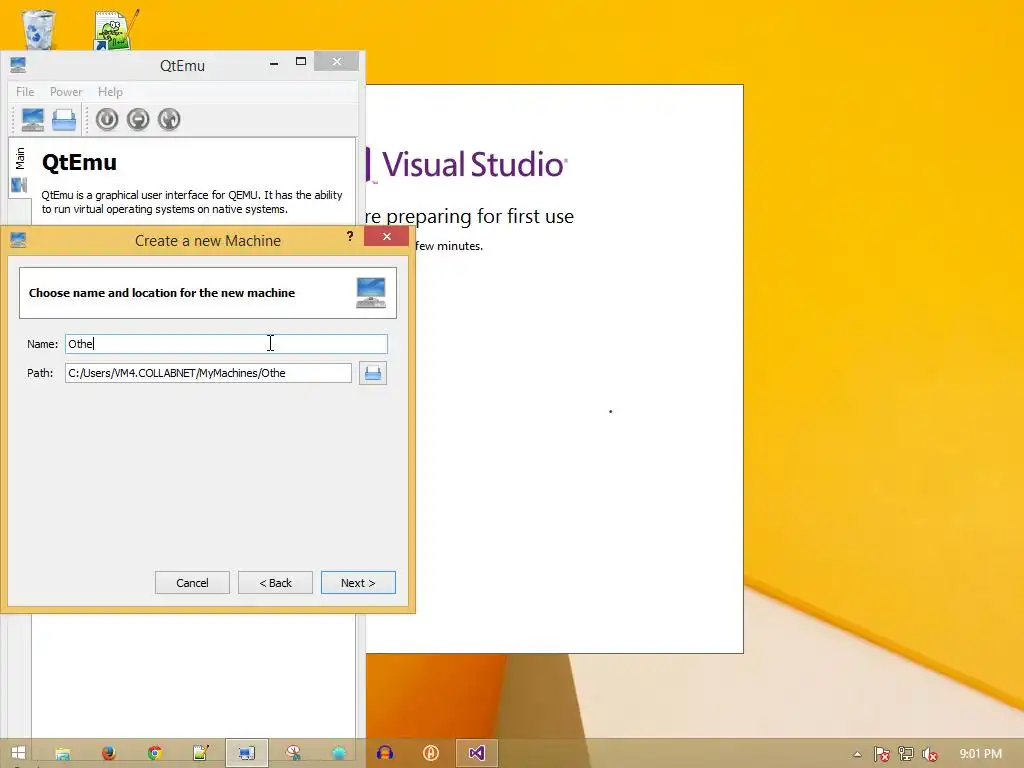Click the Visual Studio logo text in the splash window

(473, 164)
